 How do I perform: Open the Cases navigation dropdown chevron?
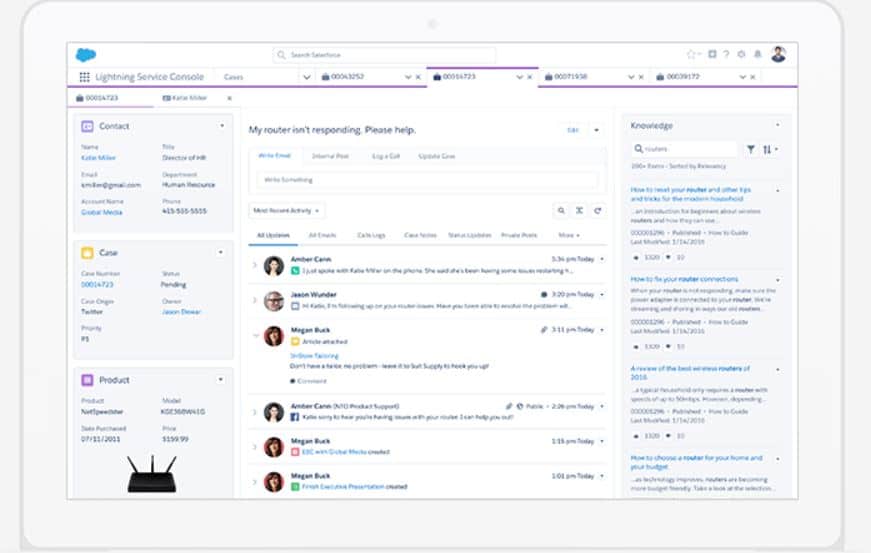pyautogui.click(x=307, y=77)
